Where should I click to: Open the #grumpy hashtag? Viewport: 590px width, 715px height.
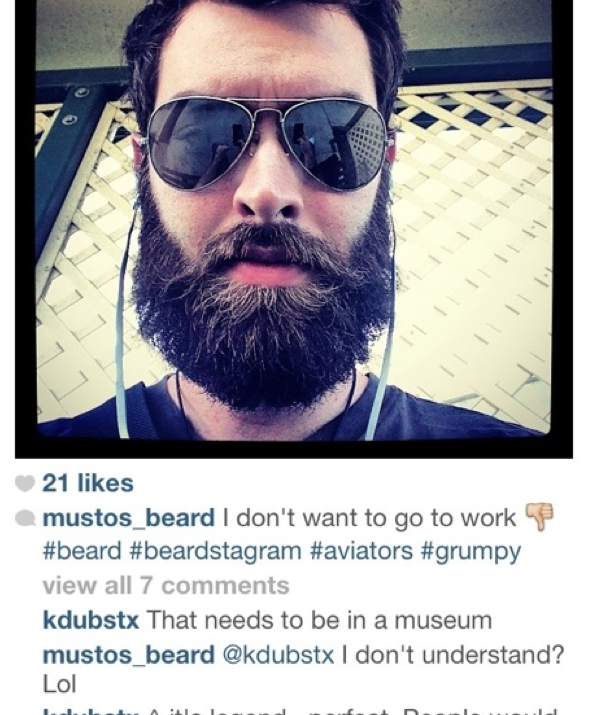[471, 552]
